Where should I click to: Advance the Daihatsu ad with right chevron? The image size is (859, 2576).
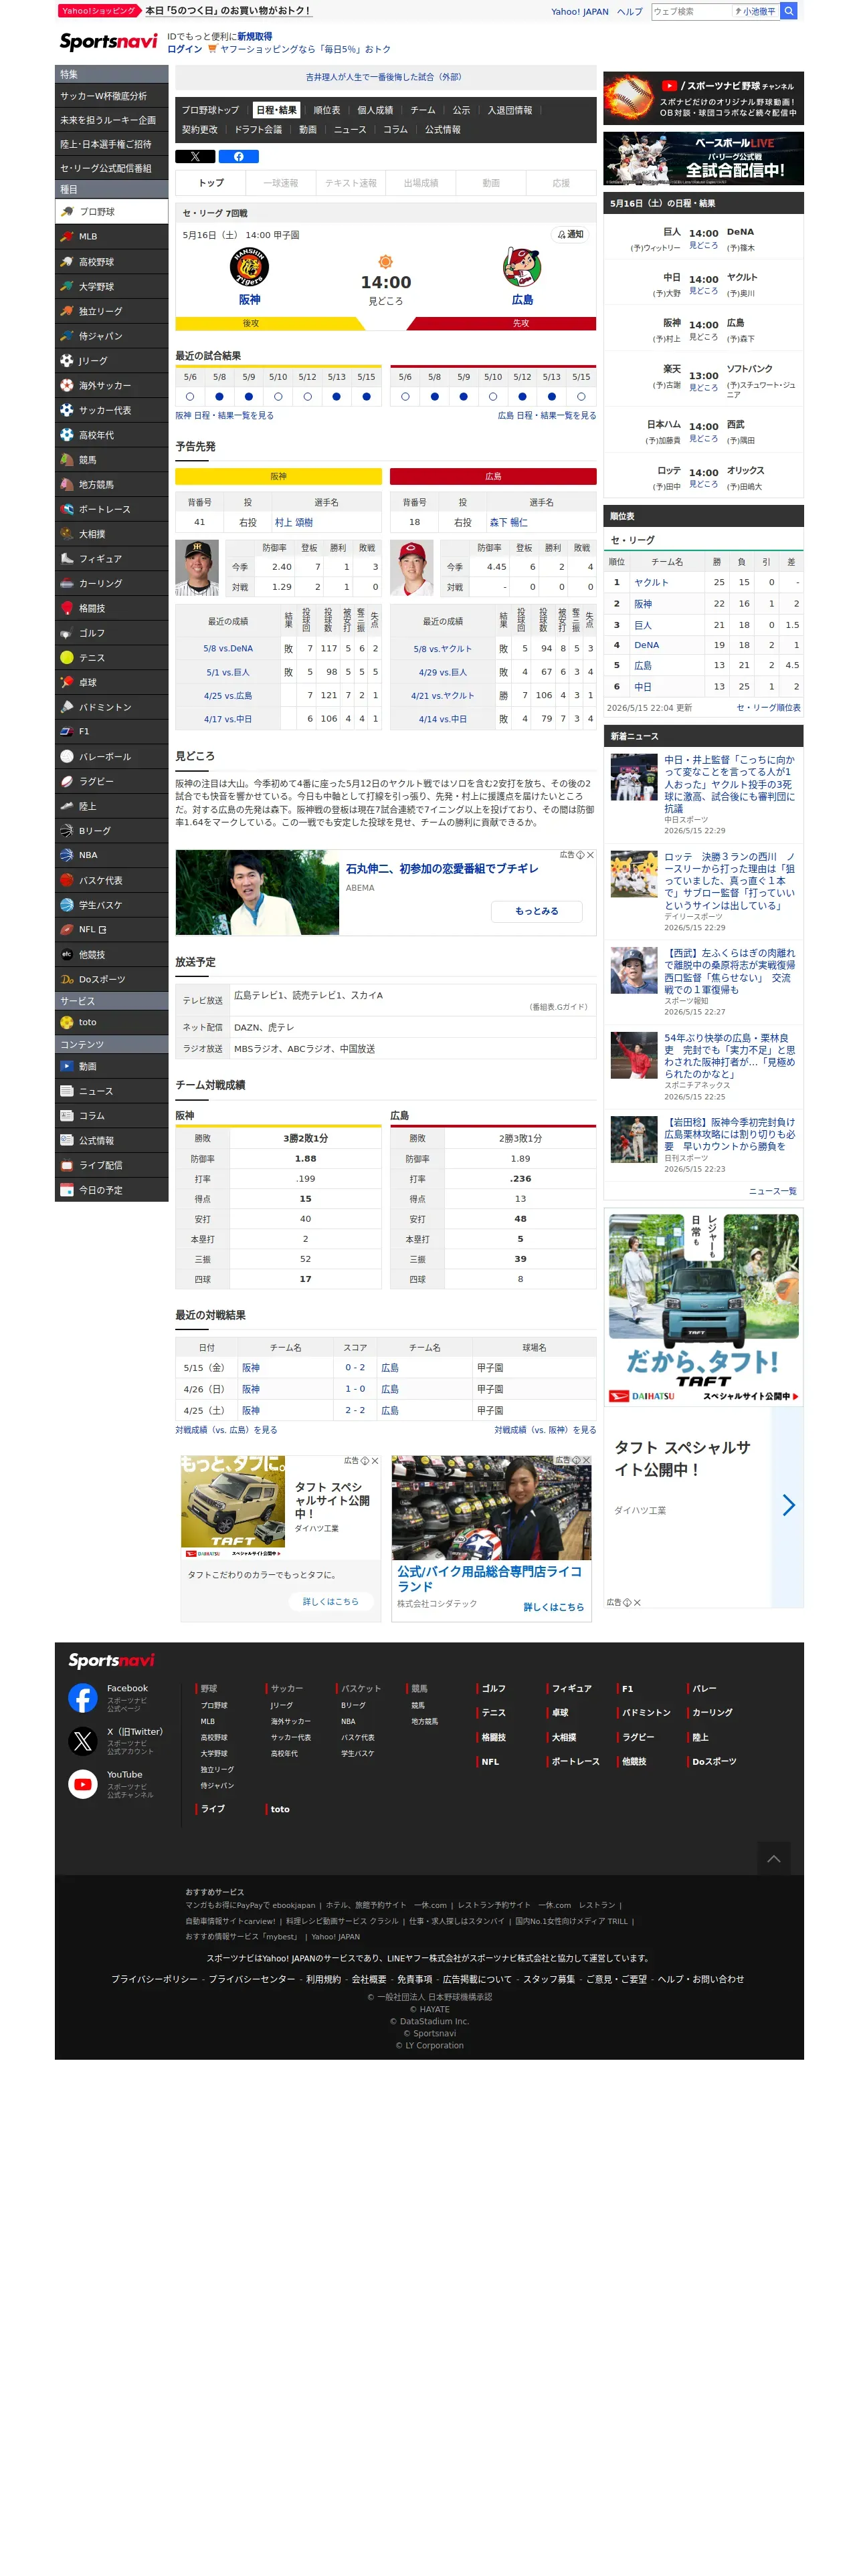pyautogui.click(x=788, y=1505)
